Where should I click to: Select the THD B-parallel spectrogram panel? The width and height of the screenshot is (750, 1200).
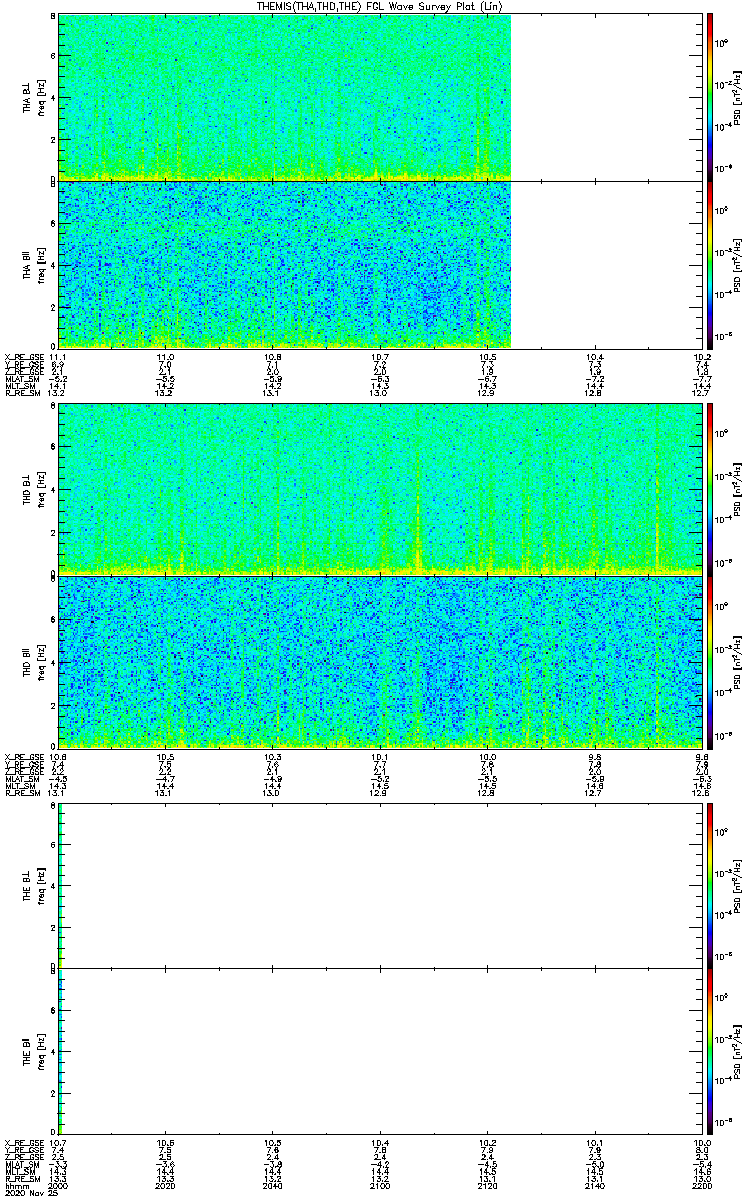[x=380, y=661]
